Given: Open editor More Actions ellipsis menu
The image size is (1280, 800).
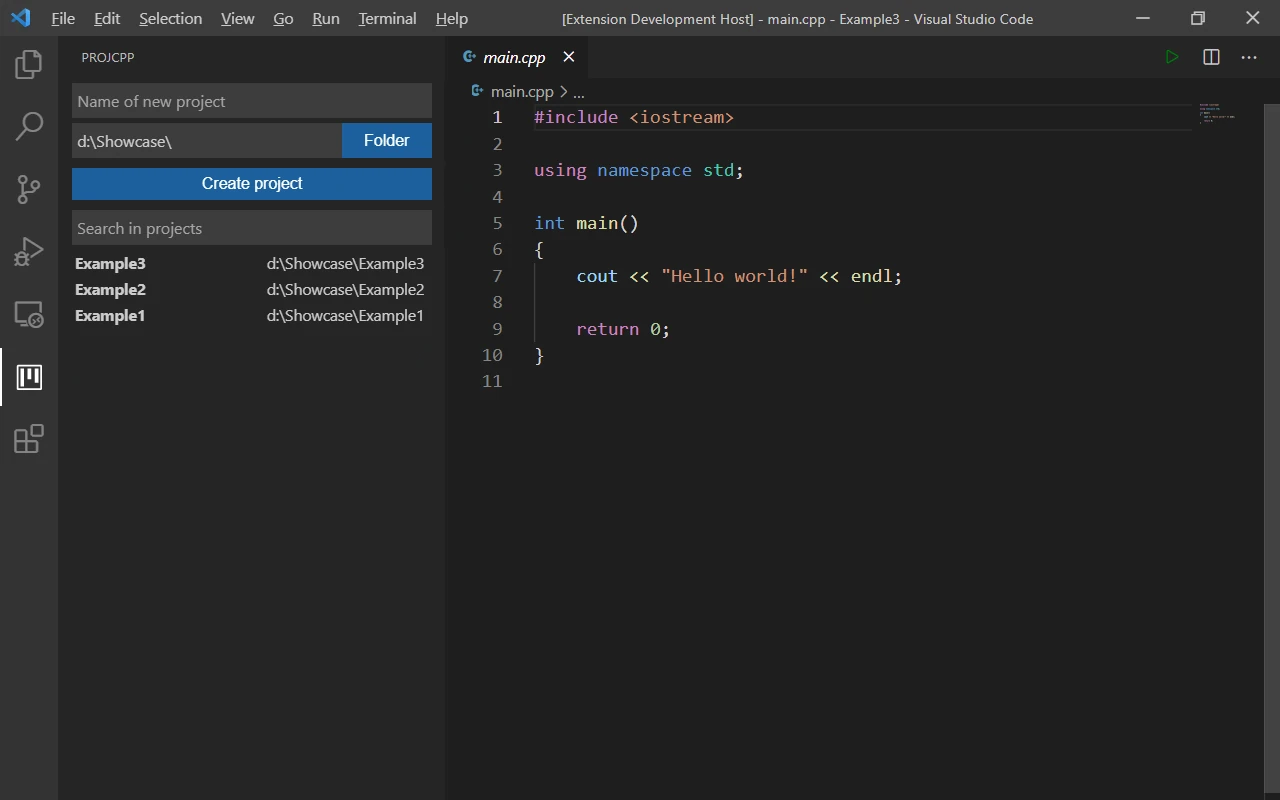Looking at the screenshot, I should [1249, 57].
